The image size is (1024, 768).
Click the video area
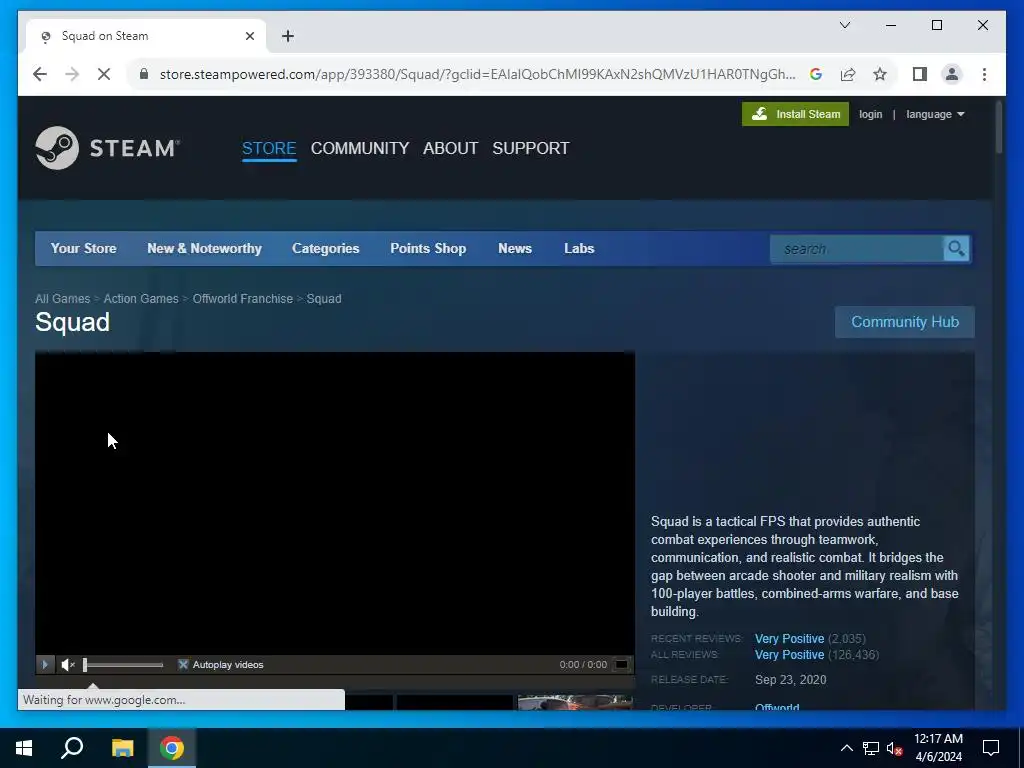point(335,503)
